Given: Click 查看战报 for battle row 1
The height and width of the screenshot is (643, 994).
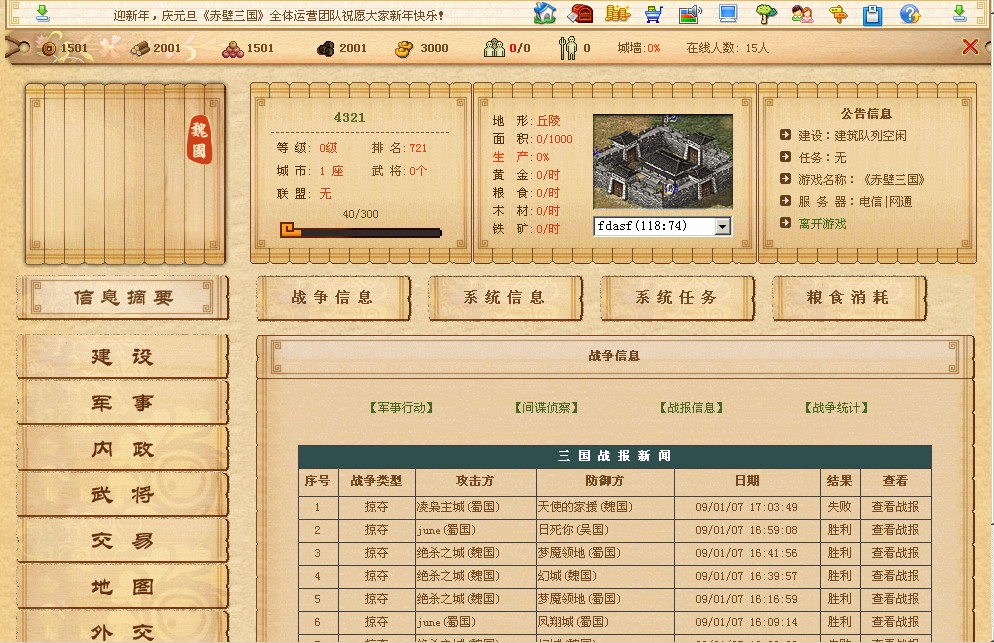Looking at the screenshot, I should point(894,507).
